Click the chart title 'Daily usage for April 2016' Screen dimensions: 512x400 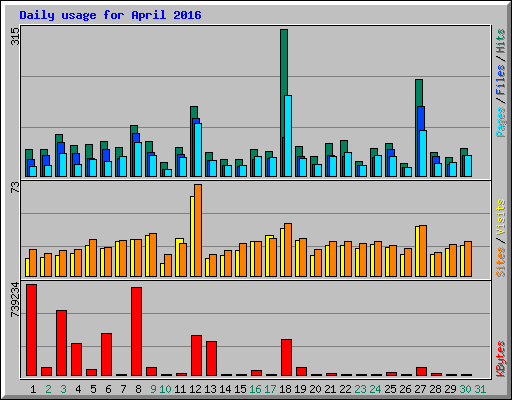coord(110,15)
